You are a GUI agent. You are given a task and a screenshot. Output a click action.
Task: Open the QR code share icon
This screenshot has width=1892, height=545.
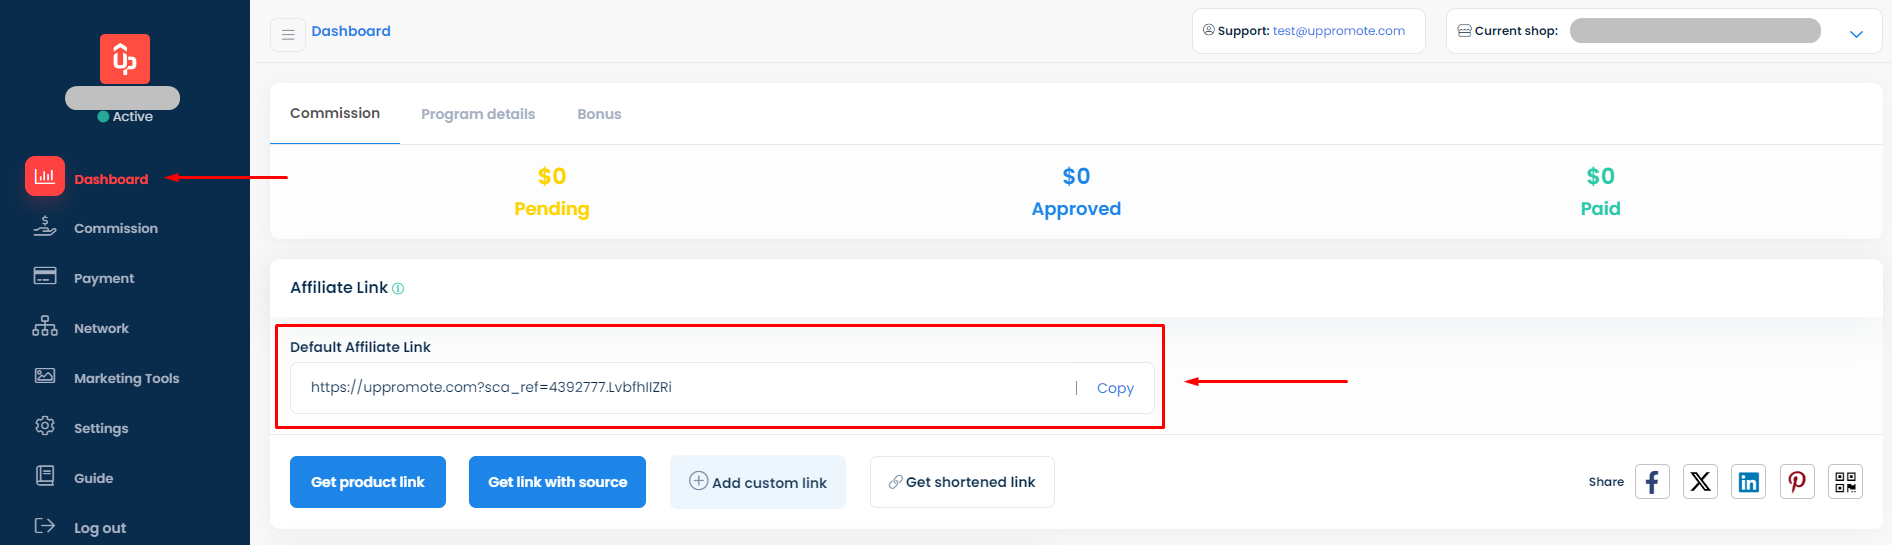pyautogui.click(x=1845, y=482)
